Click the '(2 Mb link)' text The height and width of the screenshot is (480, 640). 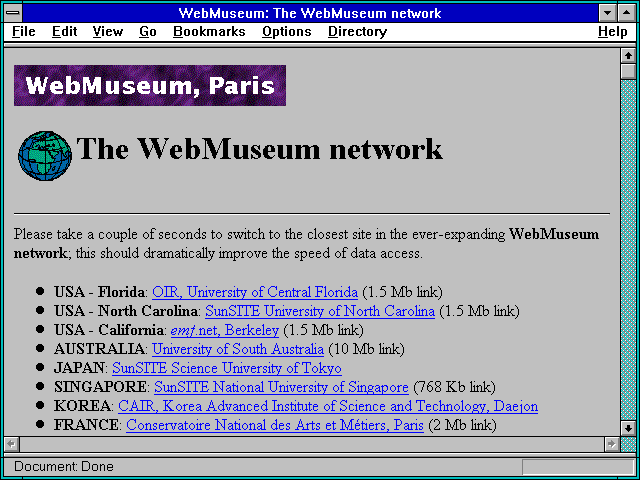pos(462,425)
